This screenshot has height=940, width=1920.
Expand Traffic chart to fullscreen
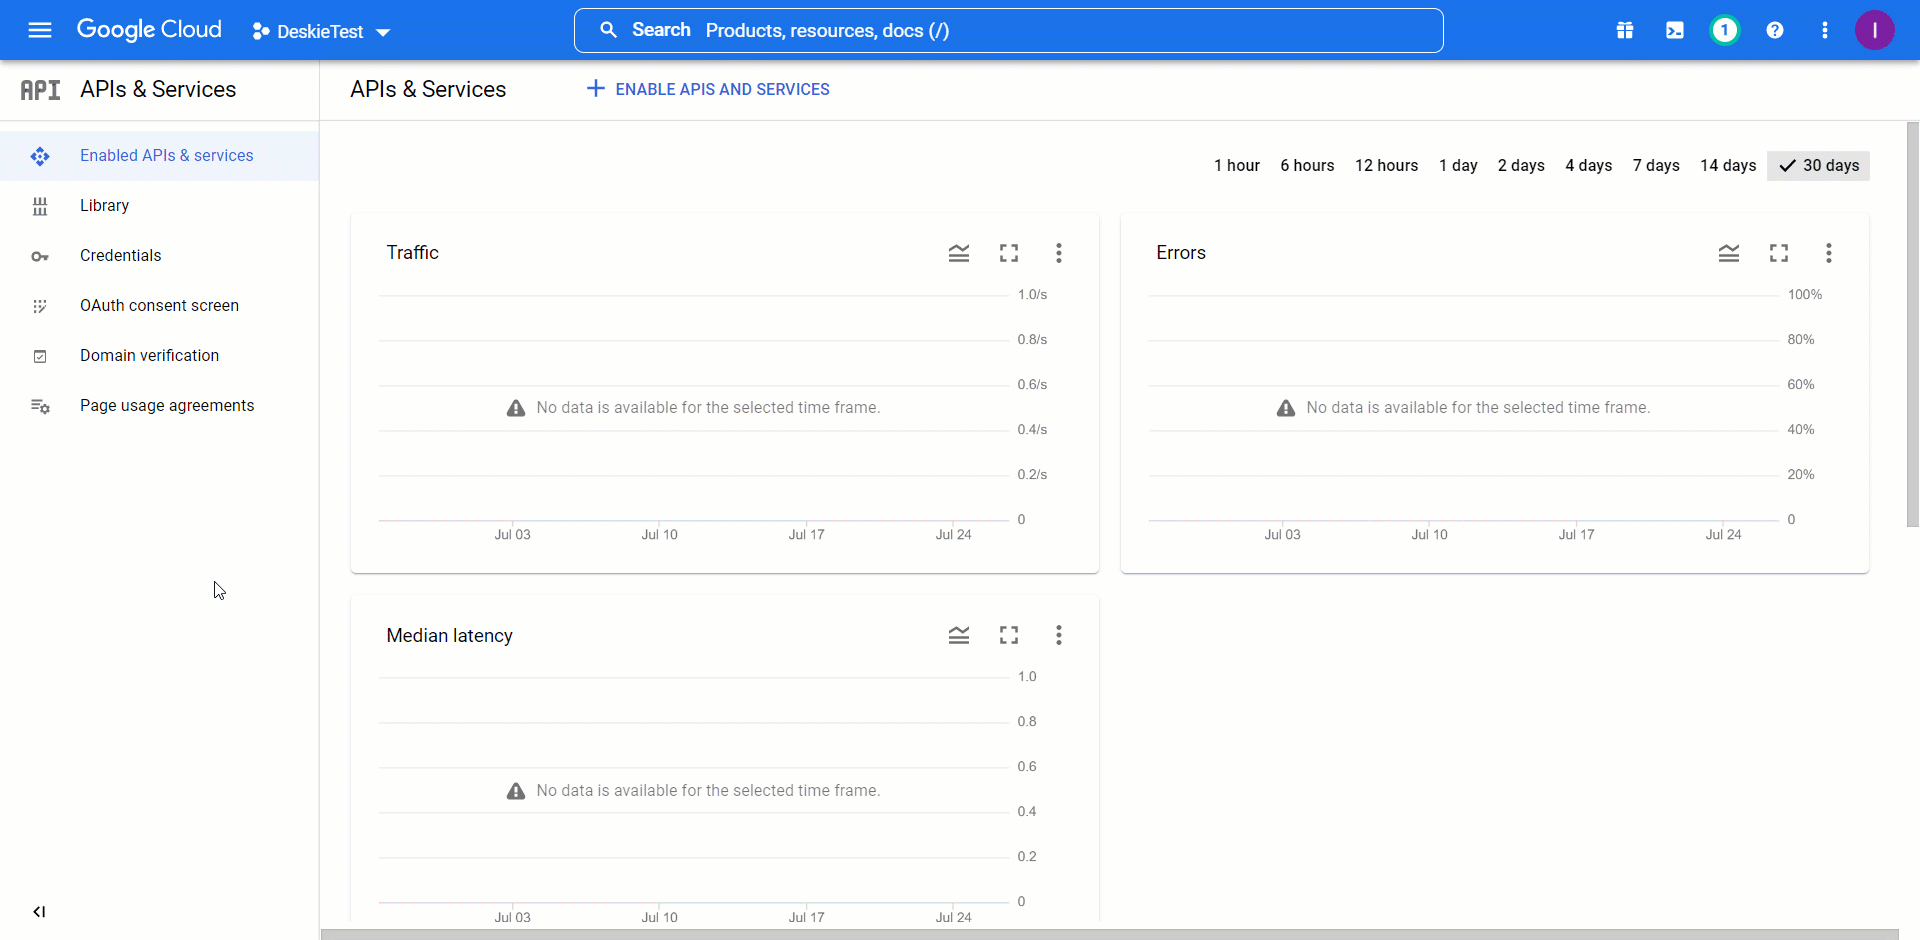[1009, 253]
